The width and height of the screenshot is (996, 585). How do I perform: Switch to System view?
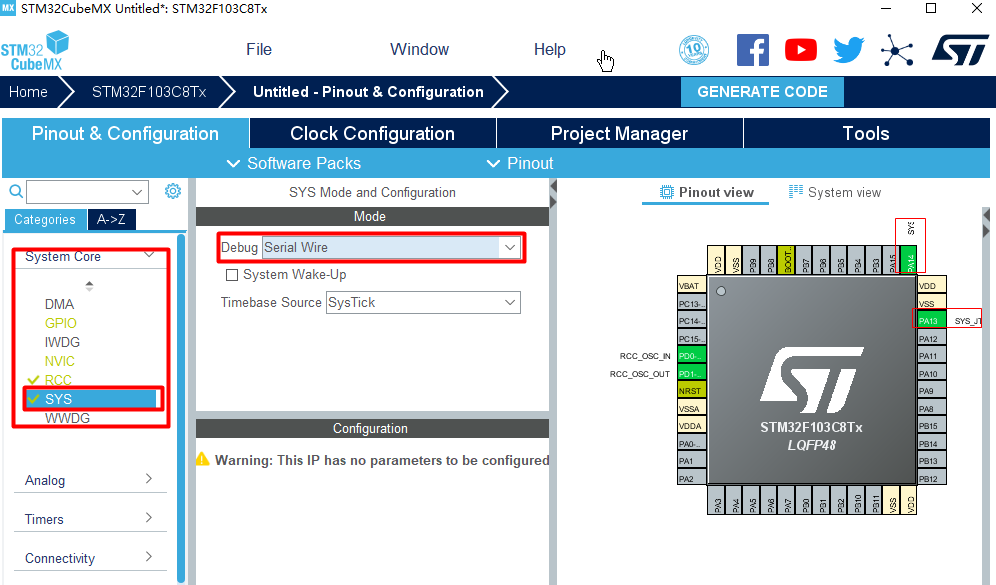click(x=835, y=192)
